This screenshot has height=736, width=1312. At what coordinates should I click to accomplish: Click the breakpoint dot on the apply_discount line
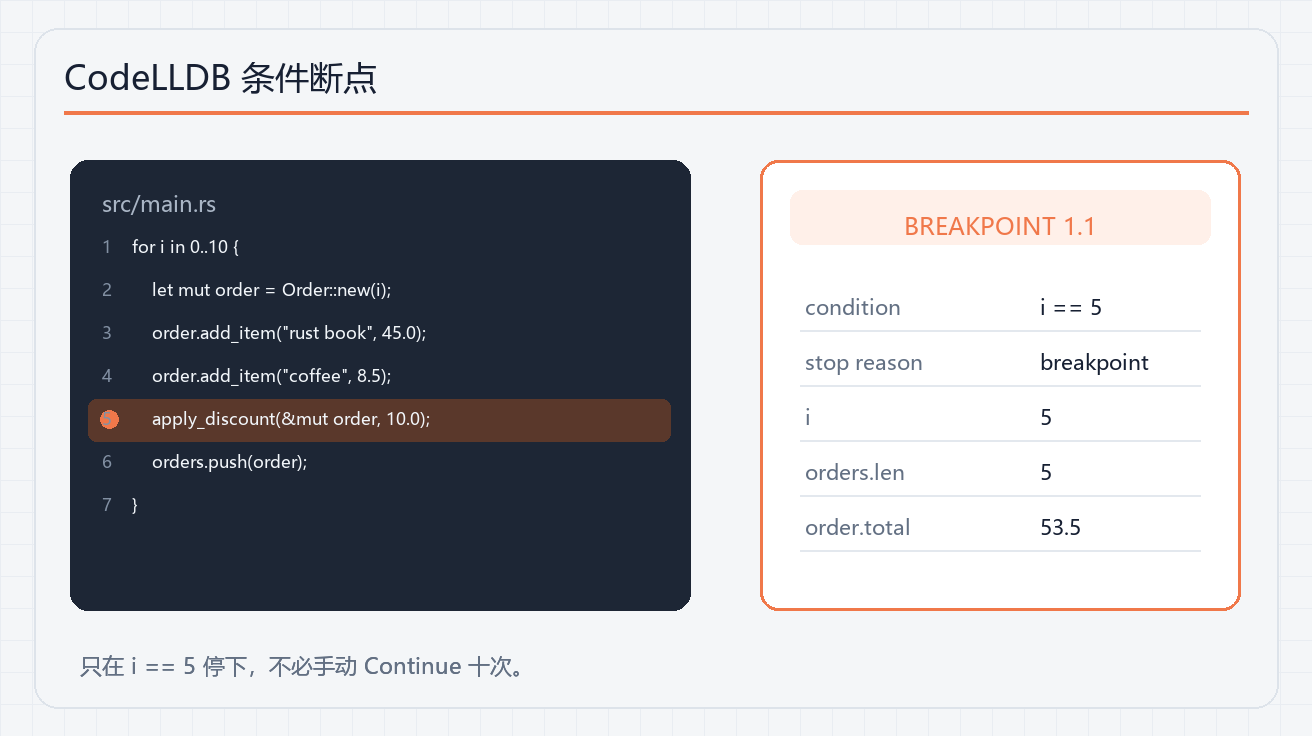tap(110, 420)
